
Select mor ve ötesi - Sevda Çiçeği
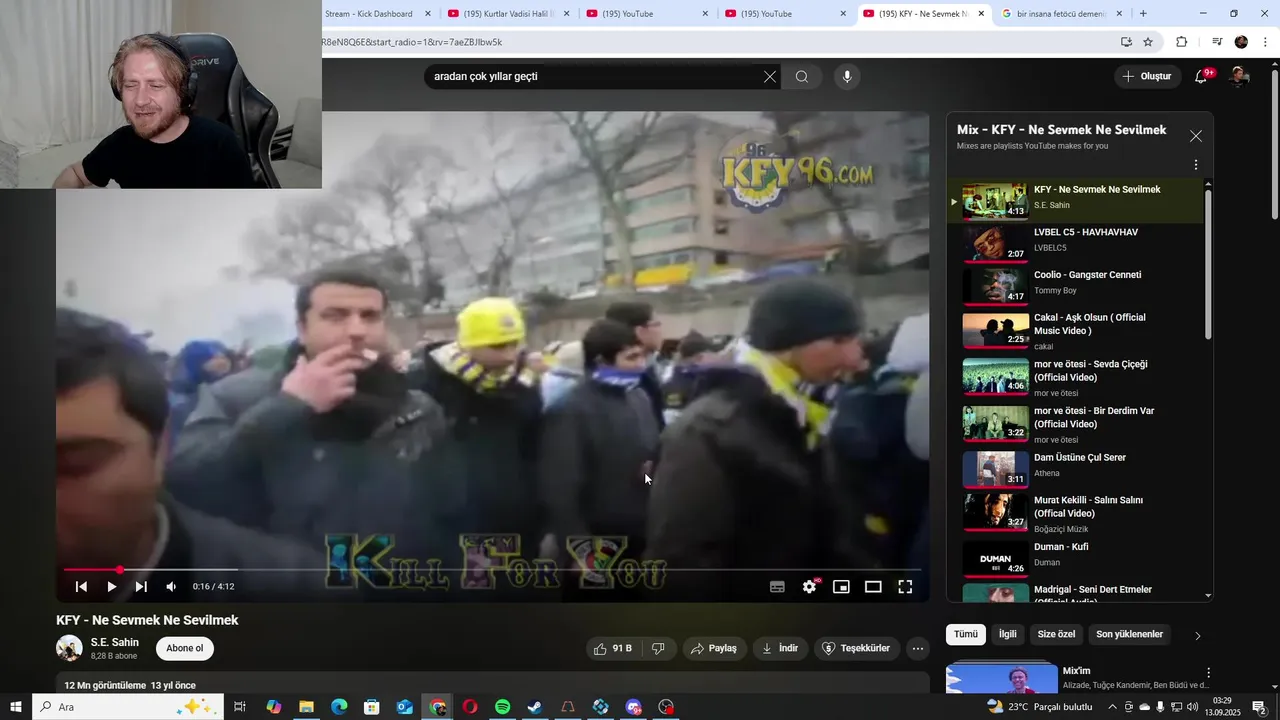coord(1076,378)
